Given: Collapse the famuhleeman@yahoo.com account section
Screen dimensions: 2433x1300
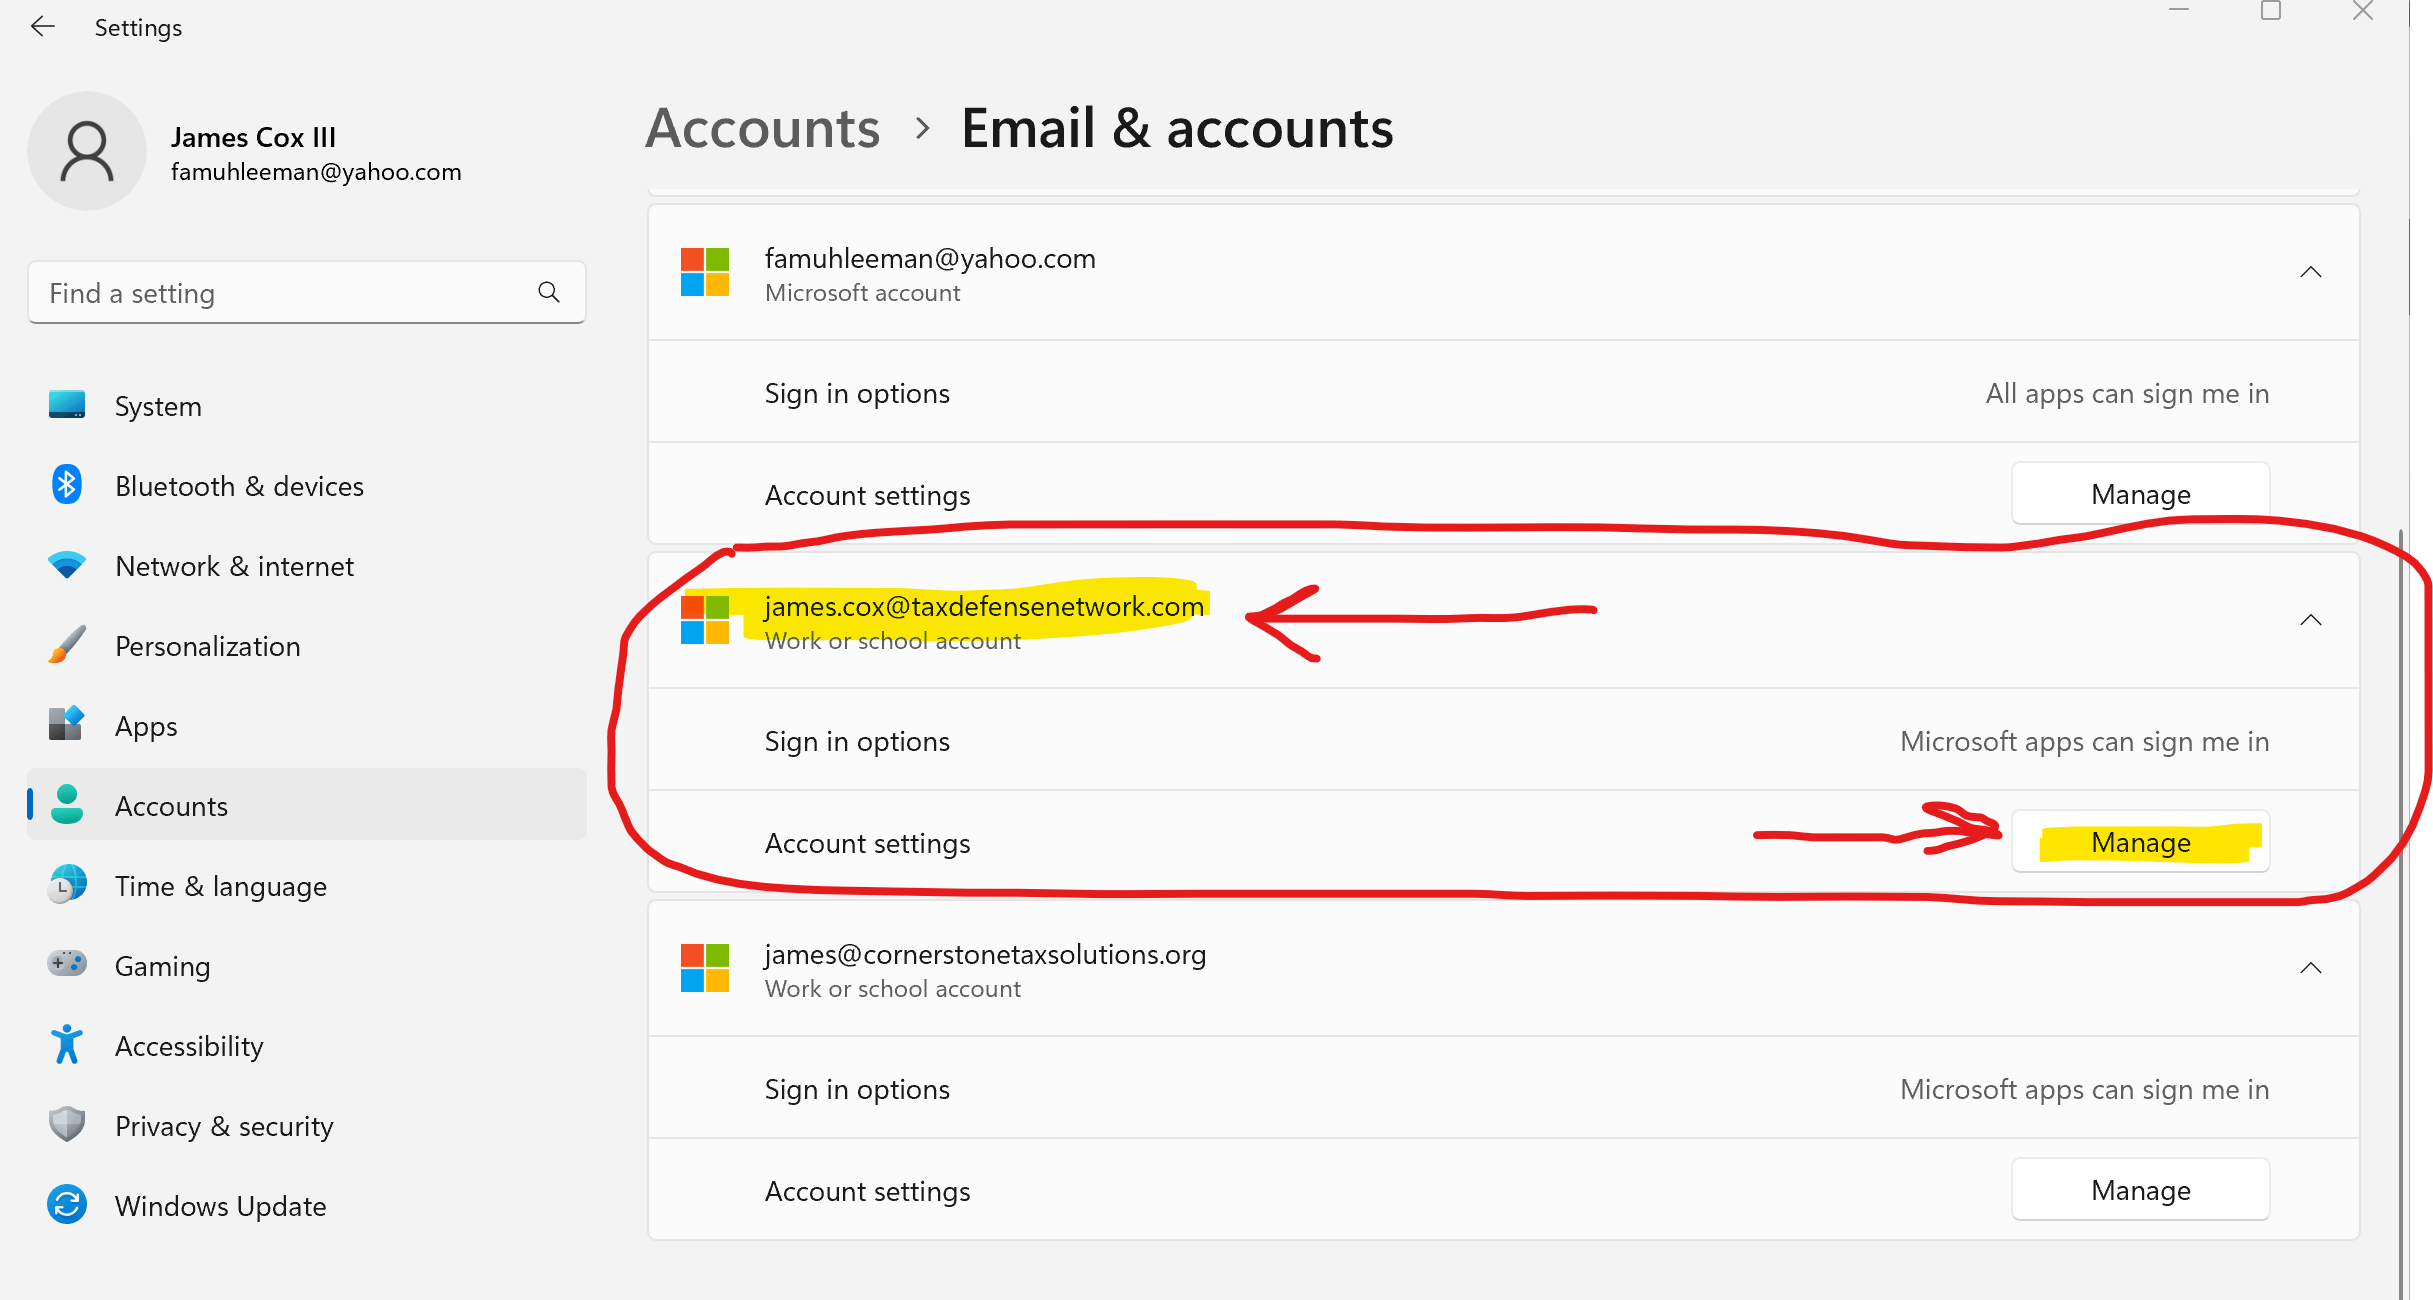Looking at the screenshot, I should tap(2310, 272).
